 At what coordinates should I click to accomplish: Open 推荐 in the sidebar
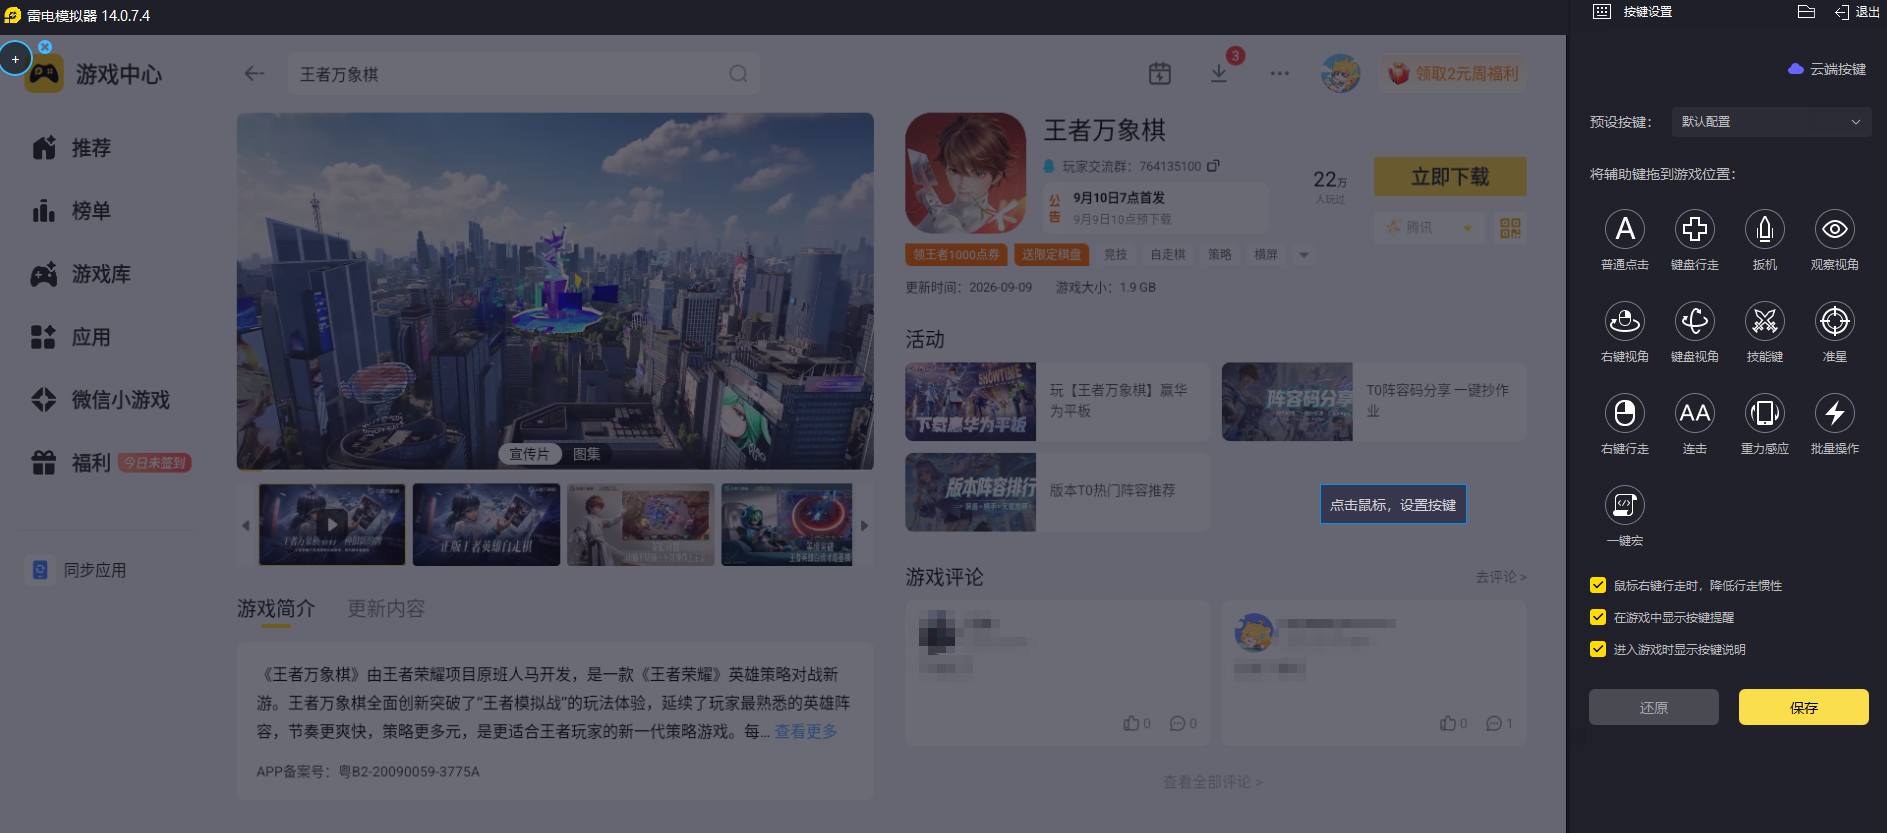click(71, 148)
